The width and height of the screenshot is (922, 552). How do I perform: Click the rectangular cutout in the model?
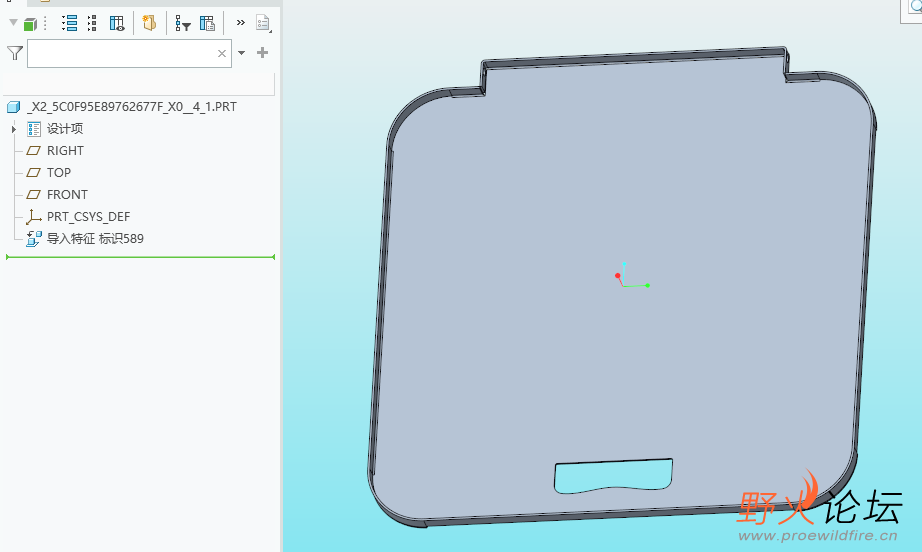613,476
